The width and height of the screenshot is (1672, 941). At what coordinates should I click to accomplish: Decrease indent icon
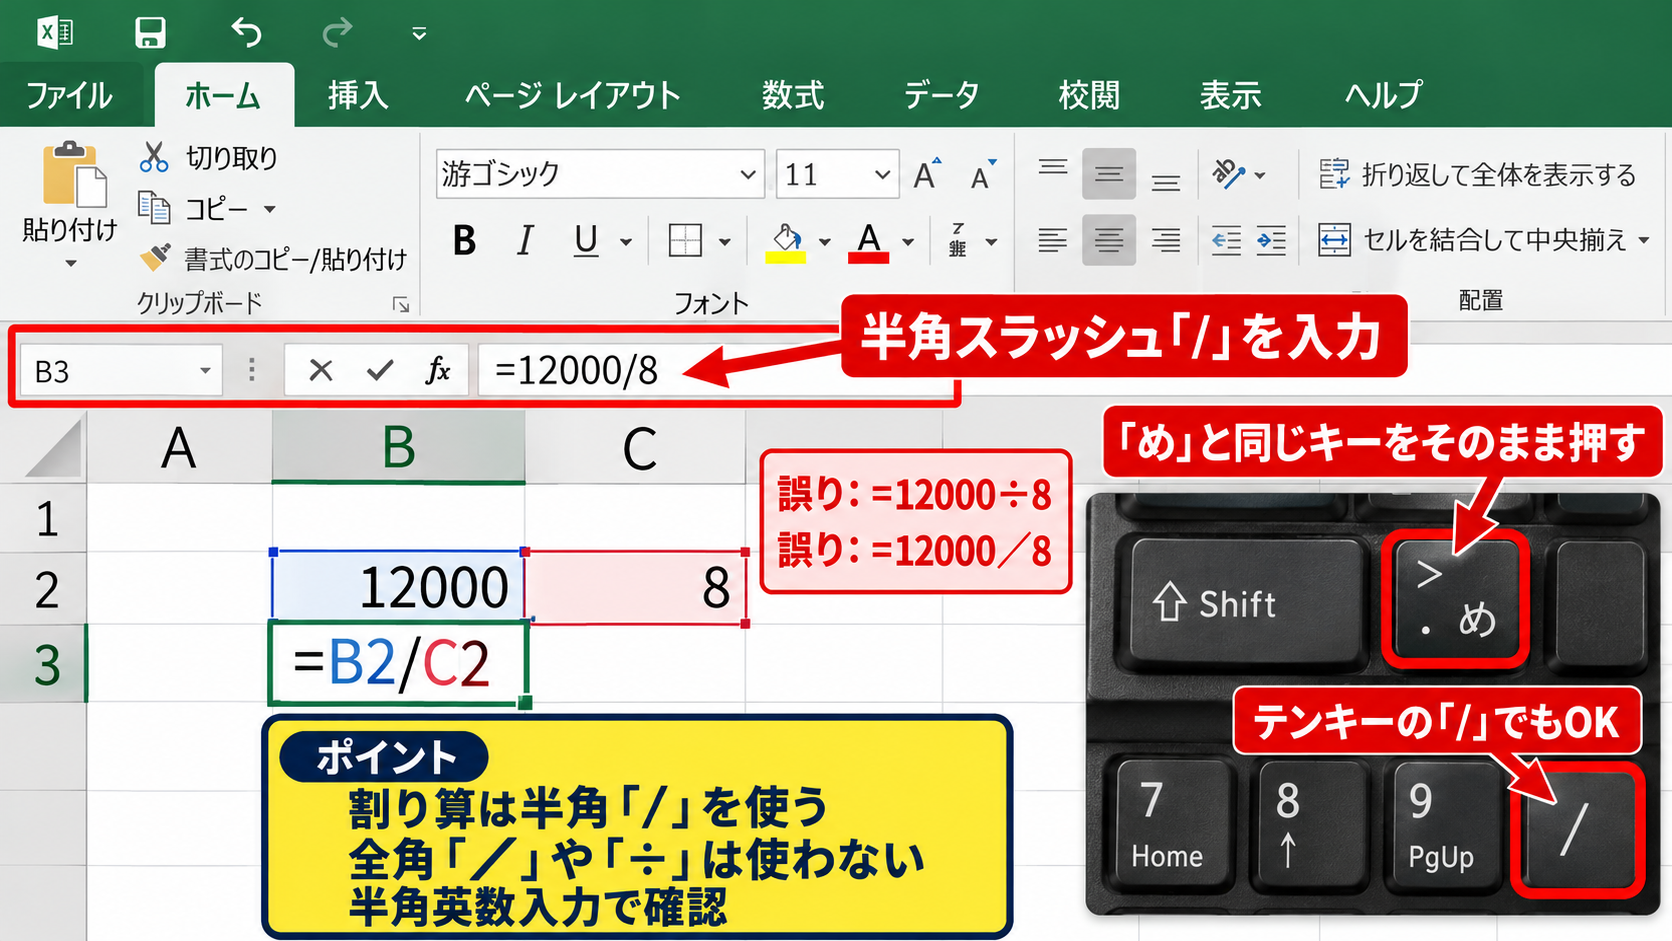coord(1226,240)
